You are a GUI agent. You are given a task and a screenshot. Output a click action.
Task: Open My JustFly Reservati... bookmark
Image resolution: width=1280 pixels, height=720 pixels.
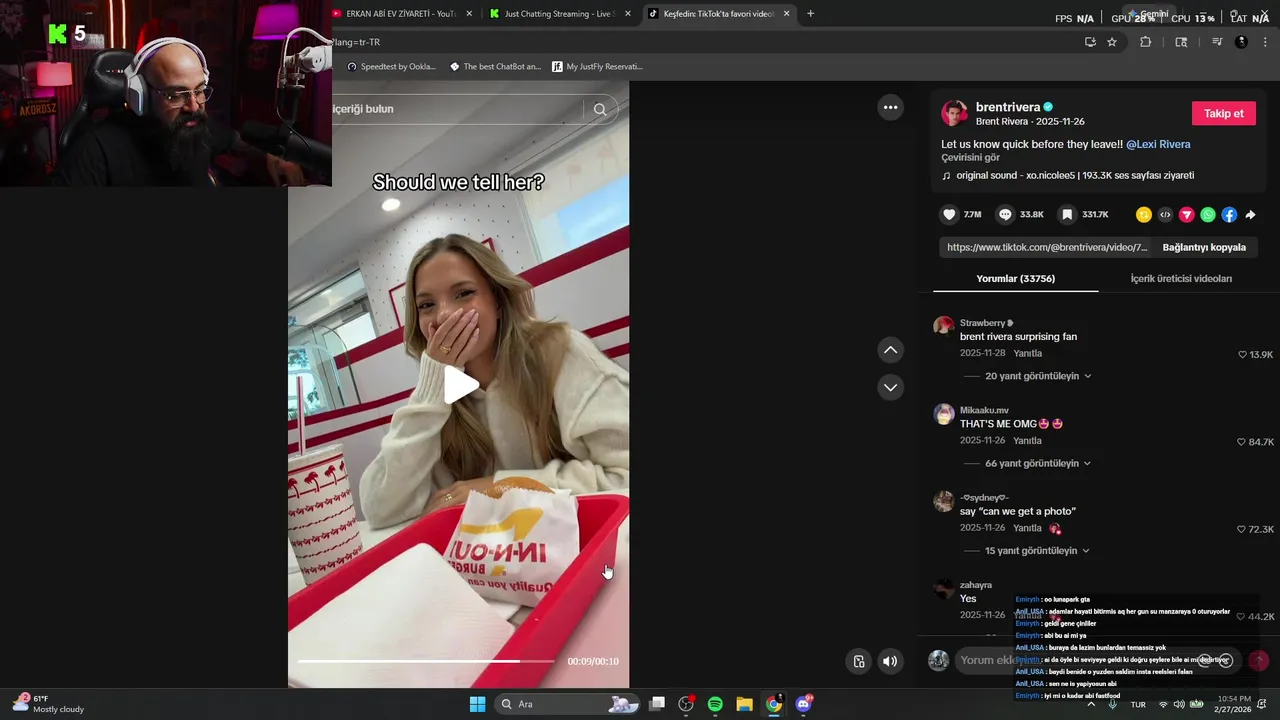(597, 66)
